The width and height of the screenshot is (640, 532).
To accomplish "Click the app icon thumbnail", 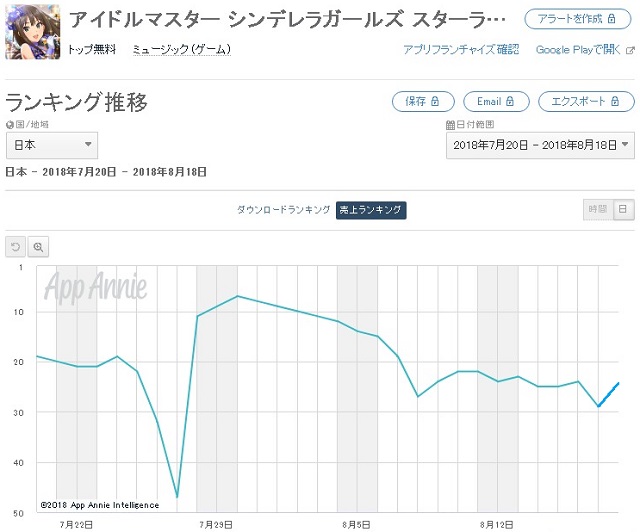I will (x=33, y=32).
